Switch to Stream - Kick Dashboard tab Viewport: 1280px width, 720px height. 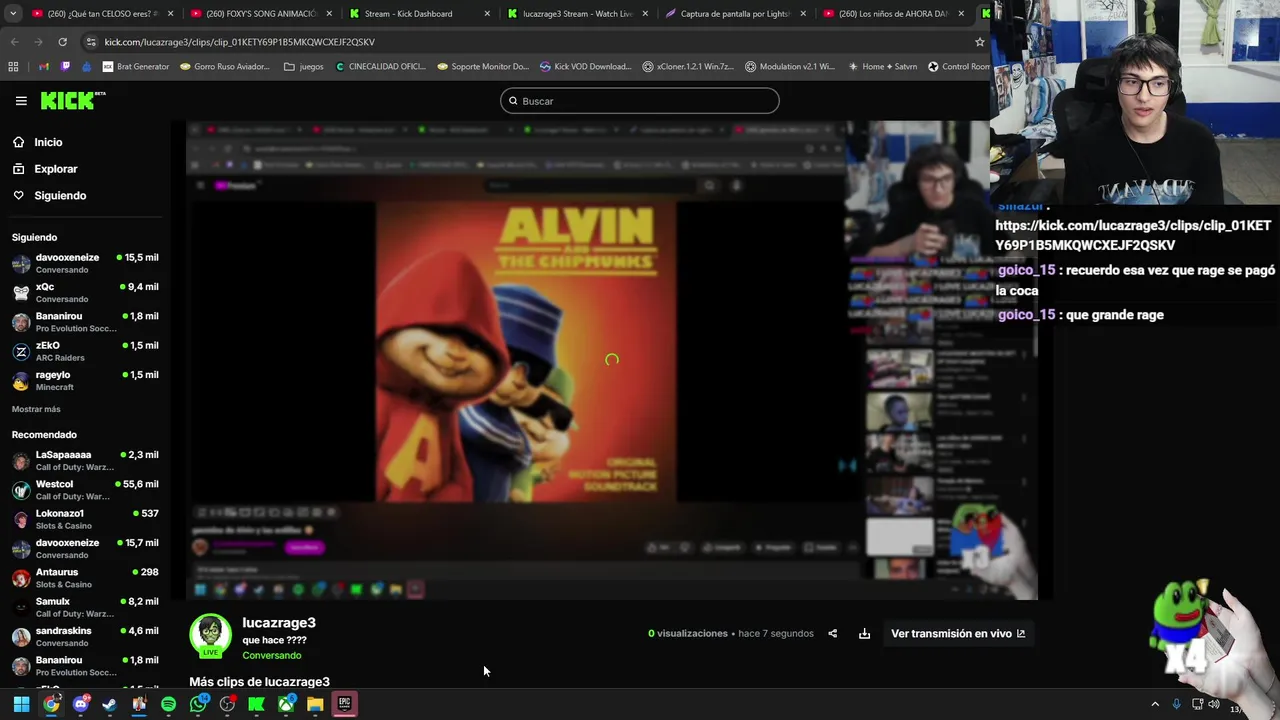click(x=418, y=14)
